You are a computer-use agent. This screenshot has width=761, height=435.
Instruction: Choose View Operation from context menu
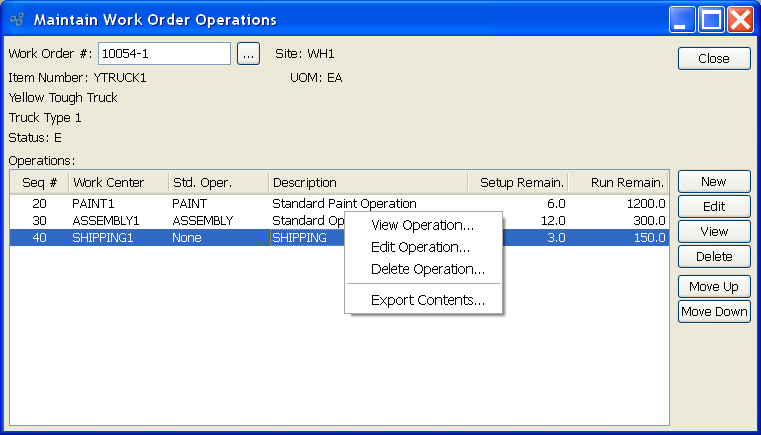[x=422, y=225]
